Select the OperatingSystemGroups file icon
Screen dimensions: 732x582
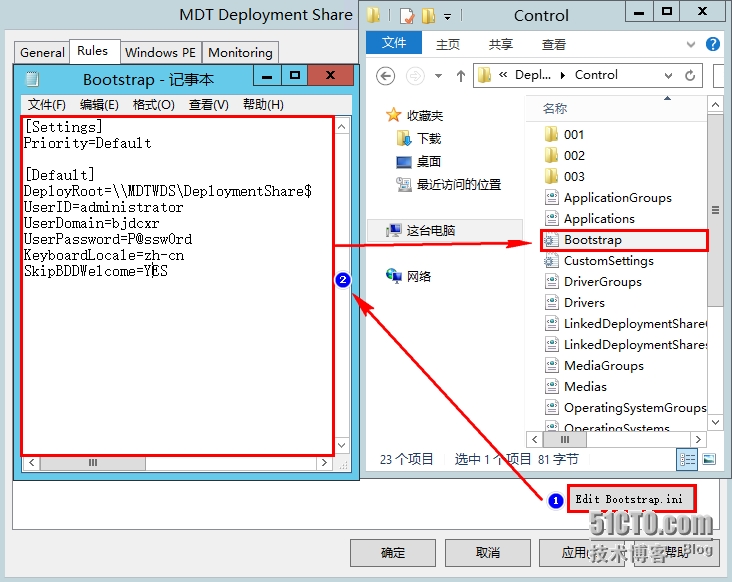[551, 407]
